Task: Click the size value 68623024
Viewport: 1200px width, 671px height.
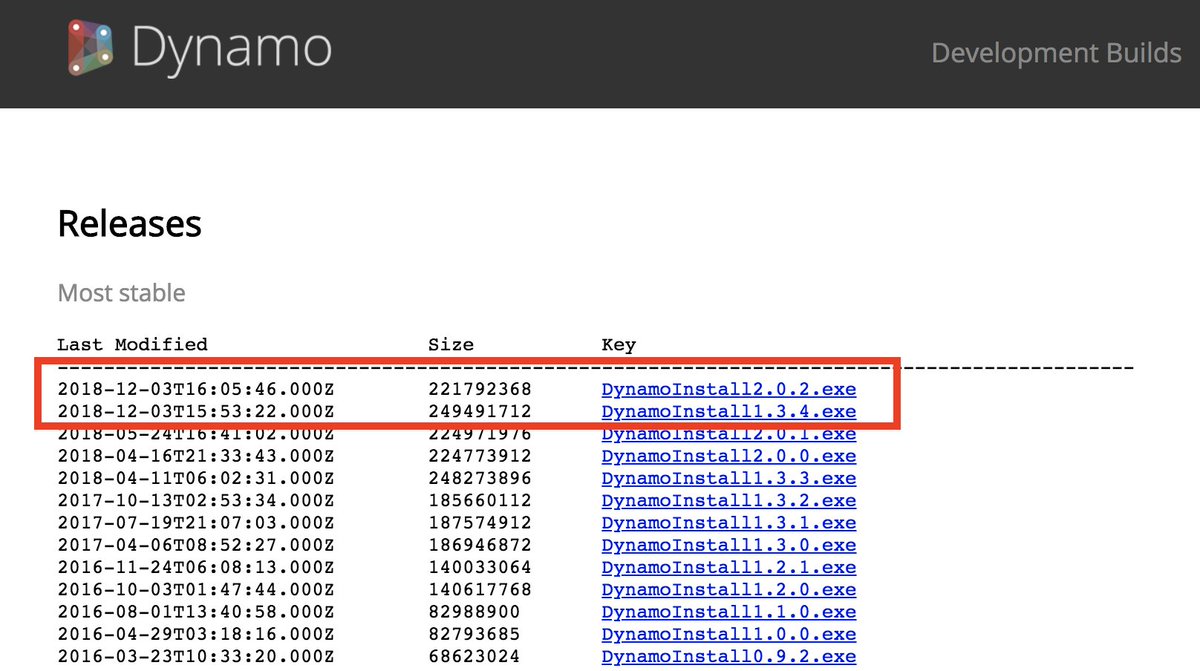Action: tap(474, 657)
